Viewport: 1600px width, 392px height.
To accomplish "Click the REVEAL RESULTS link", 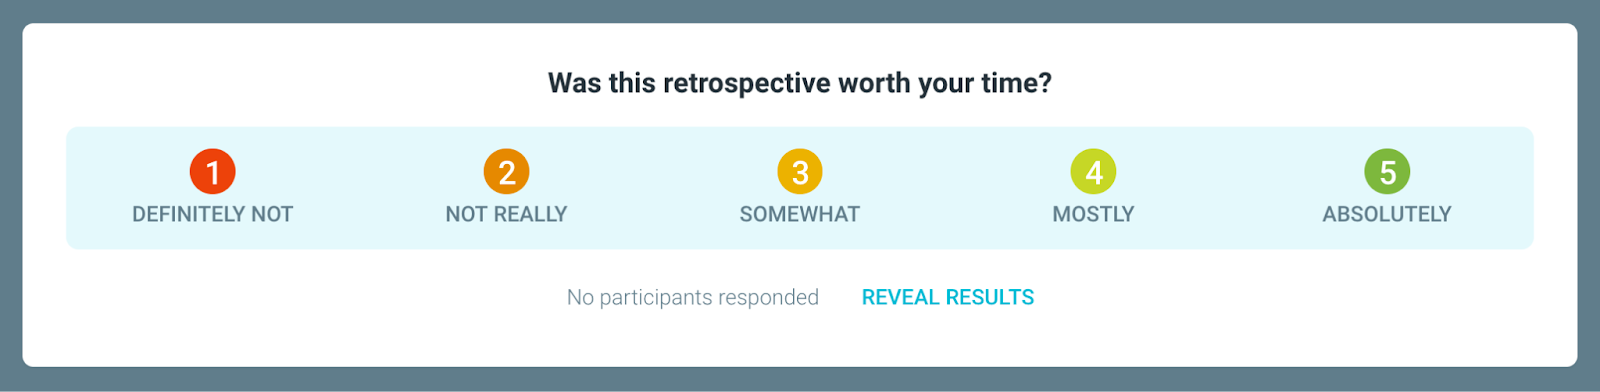I will 948,297.
